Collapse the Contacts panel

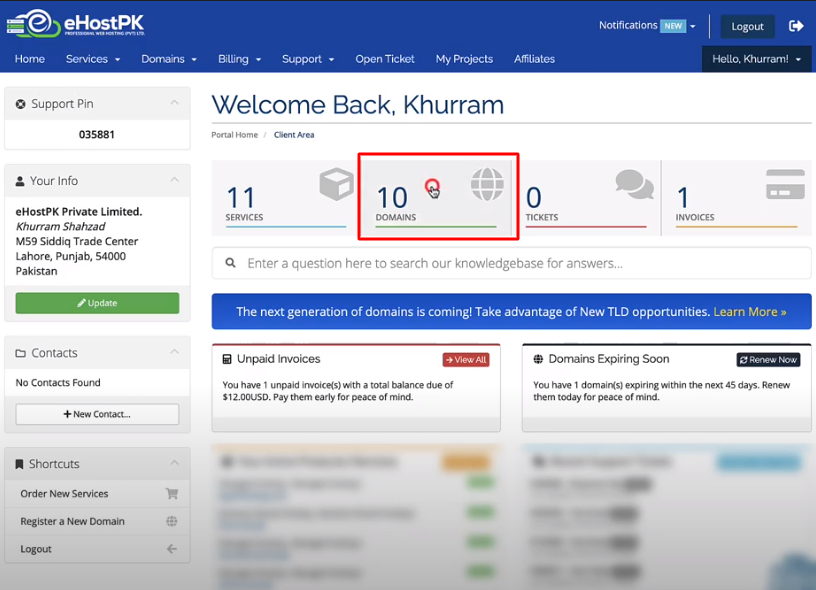coord(174,352)
